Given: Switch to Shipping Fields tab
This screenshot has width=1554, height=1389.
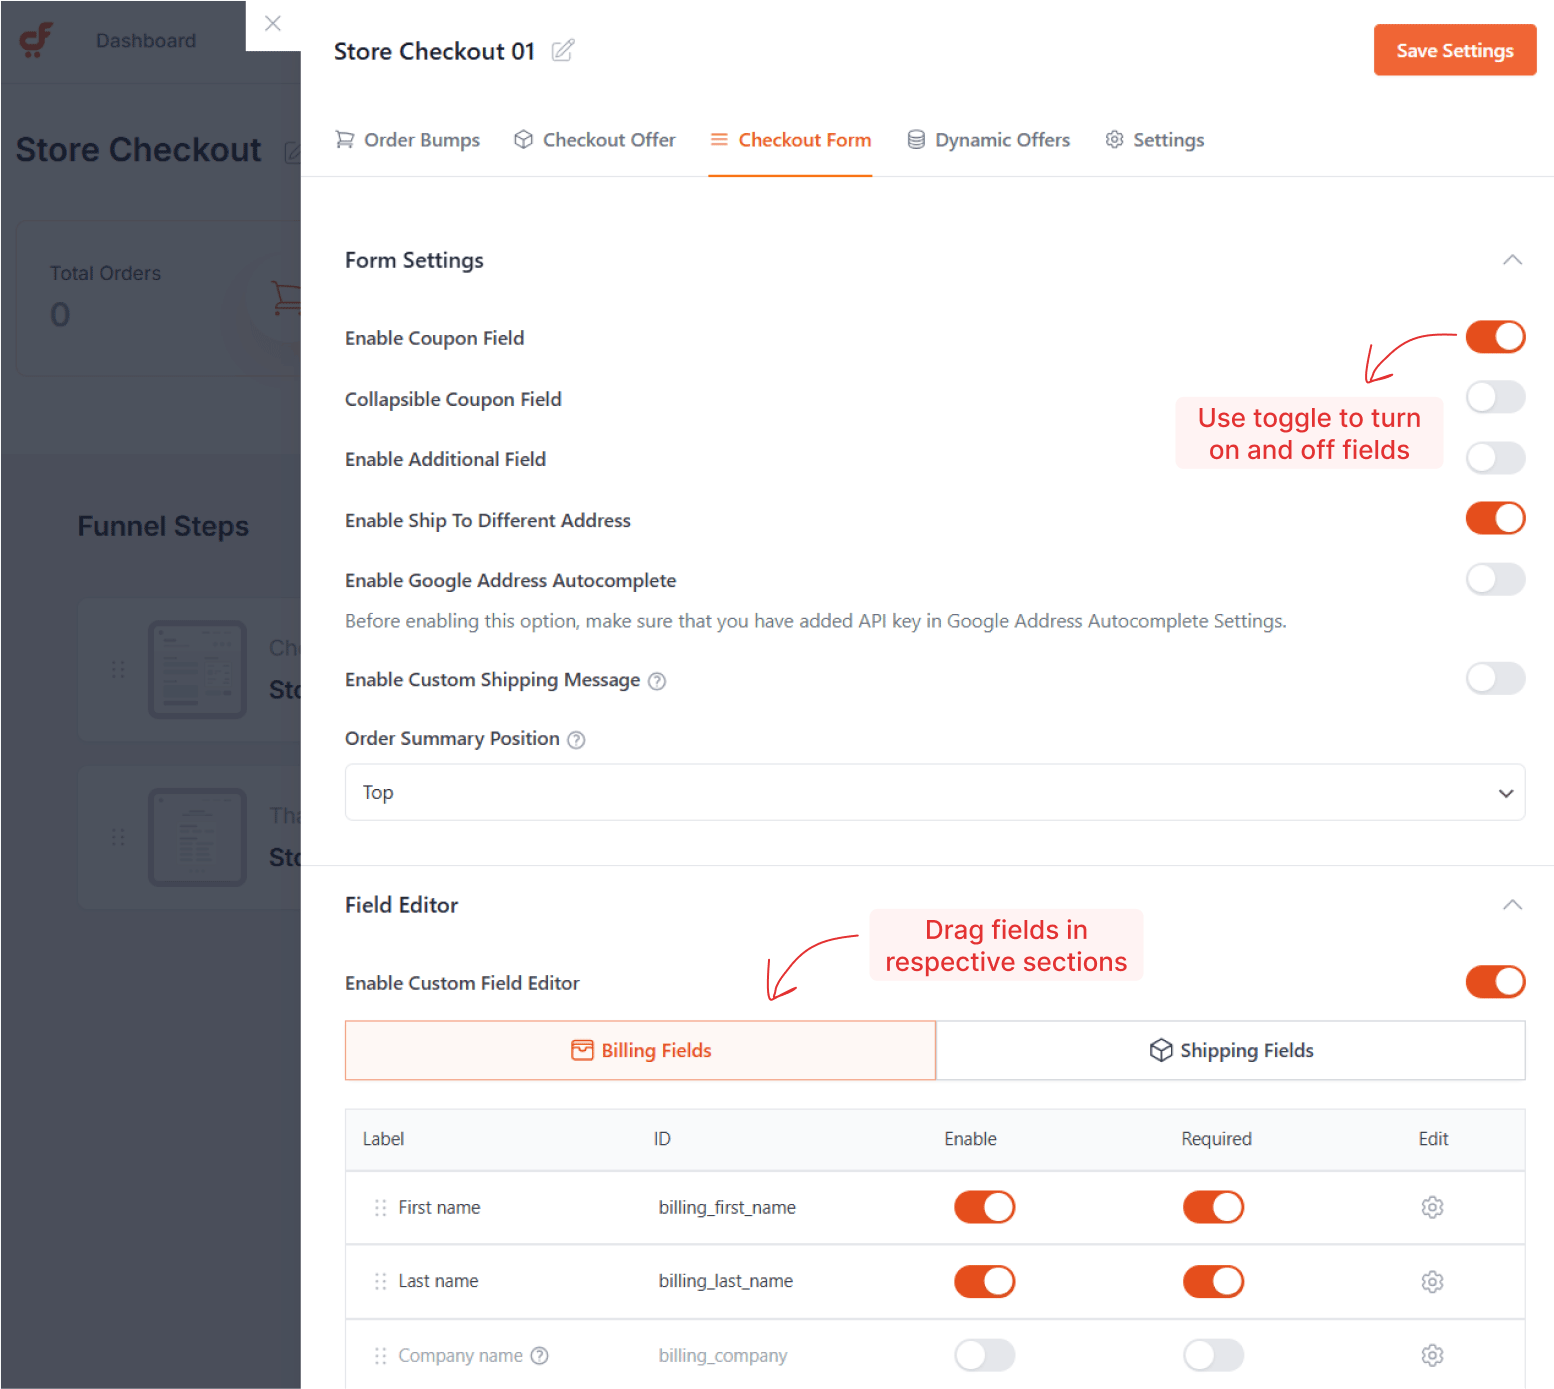Looking at the screenshot, I should (x=1231, y=1050).
